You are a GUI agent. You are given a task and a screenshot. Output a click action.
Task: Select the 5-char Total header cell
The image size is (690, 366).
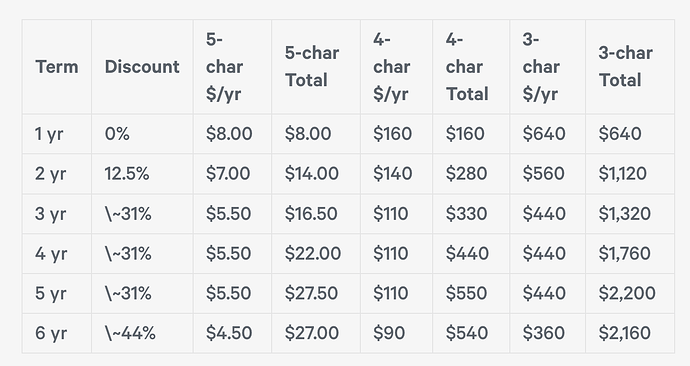[x=316, y=67]
